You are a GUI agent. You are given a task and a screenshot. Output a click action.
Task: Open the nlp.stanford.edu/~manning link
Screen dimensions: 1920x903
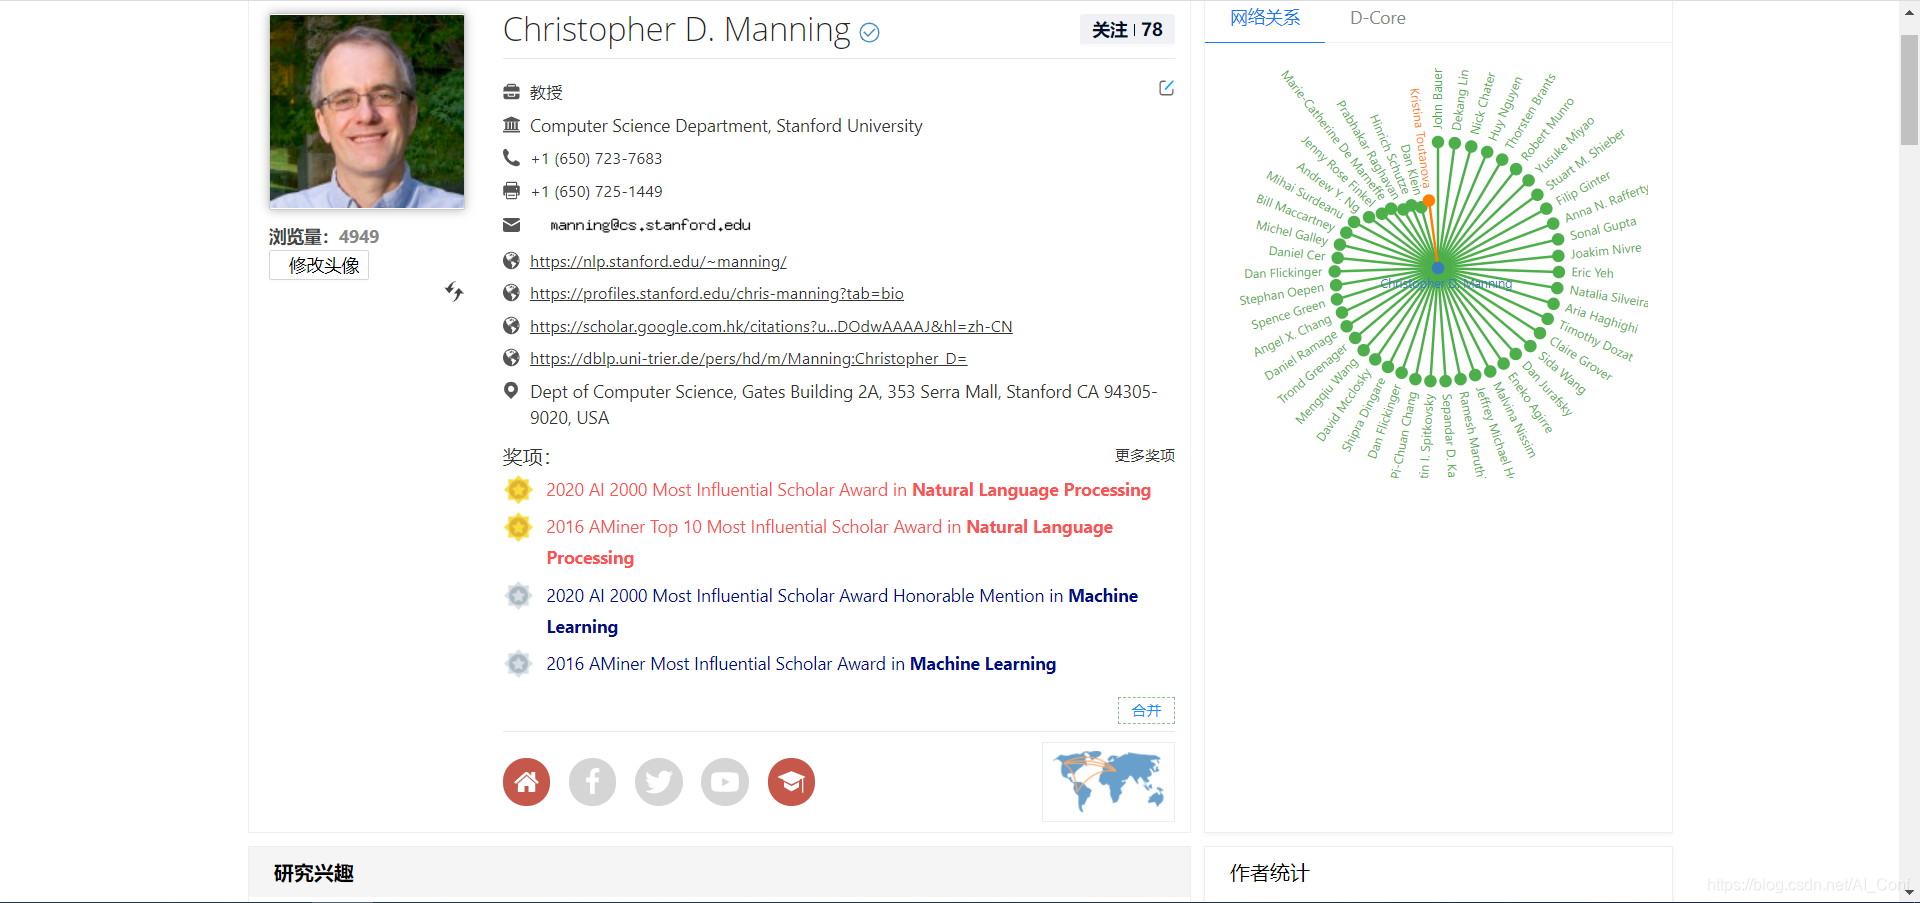coord(658,261)
